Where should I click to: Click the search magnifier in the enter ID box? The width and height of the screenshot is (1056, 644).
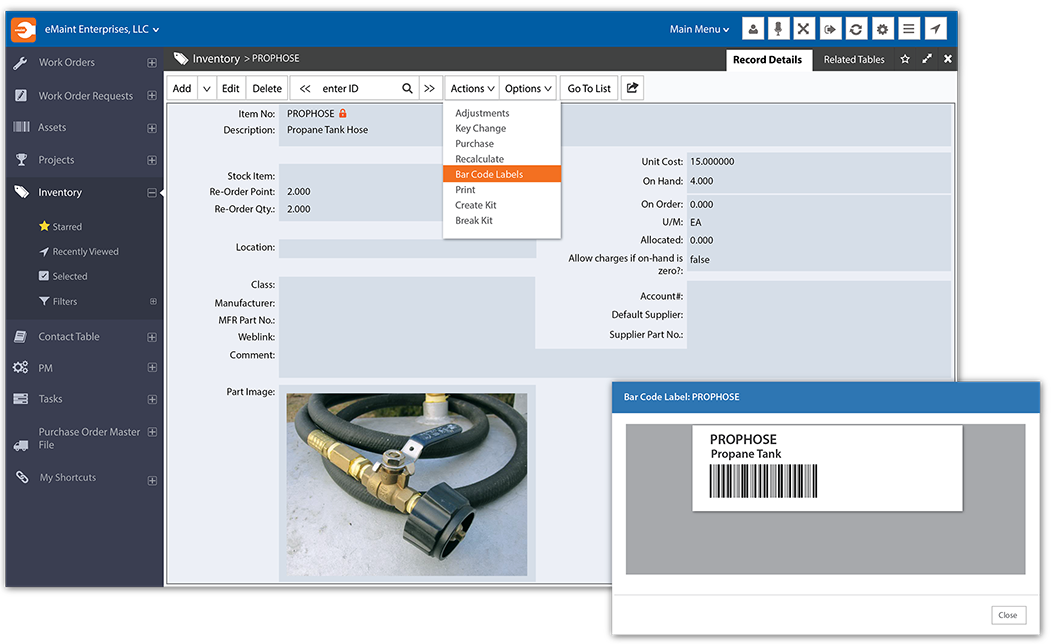pyautogui.click(x=407, y=88)
